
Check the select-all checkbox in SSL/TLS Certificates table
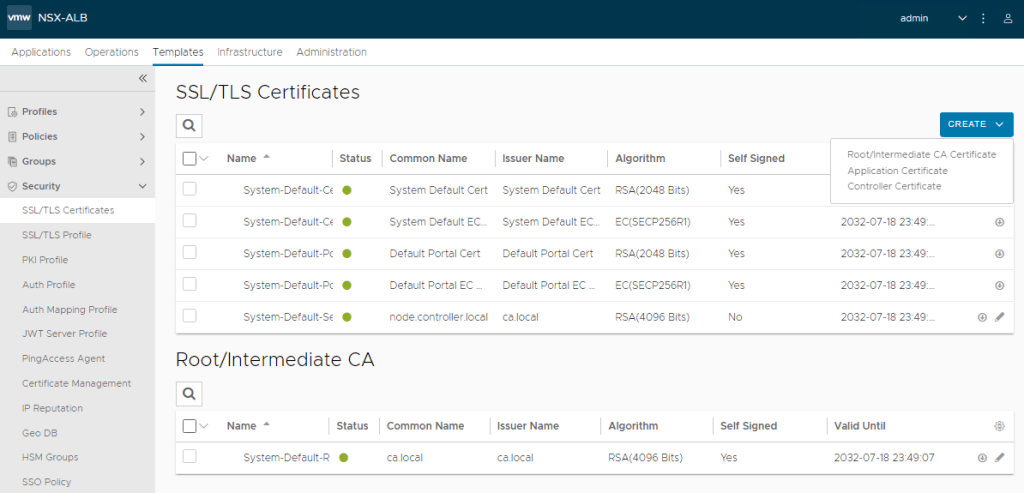click(x=190, y=158)
